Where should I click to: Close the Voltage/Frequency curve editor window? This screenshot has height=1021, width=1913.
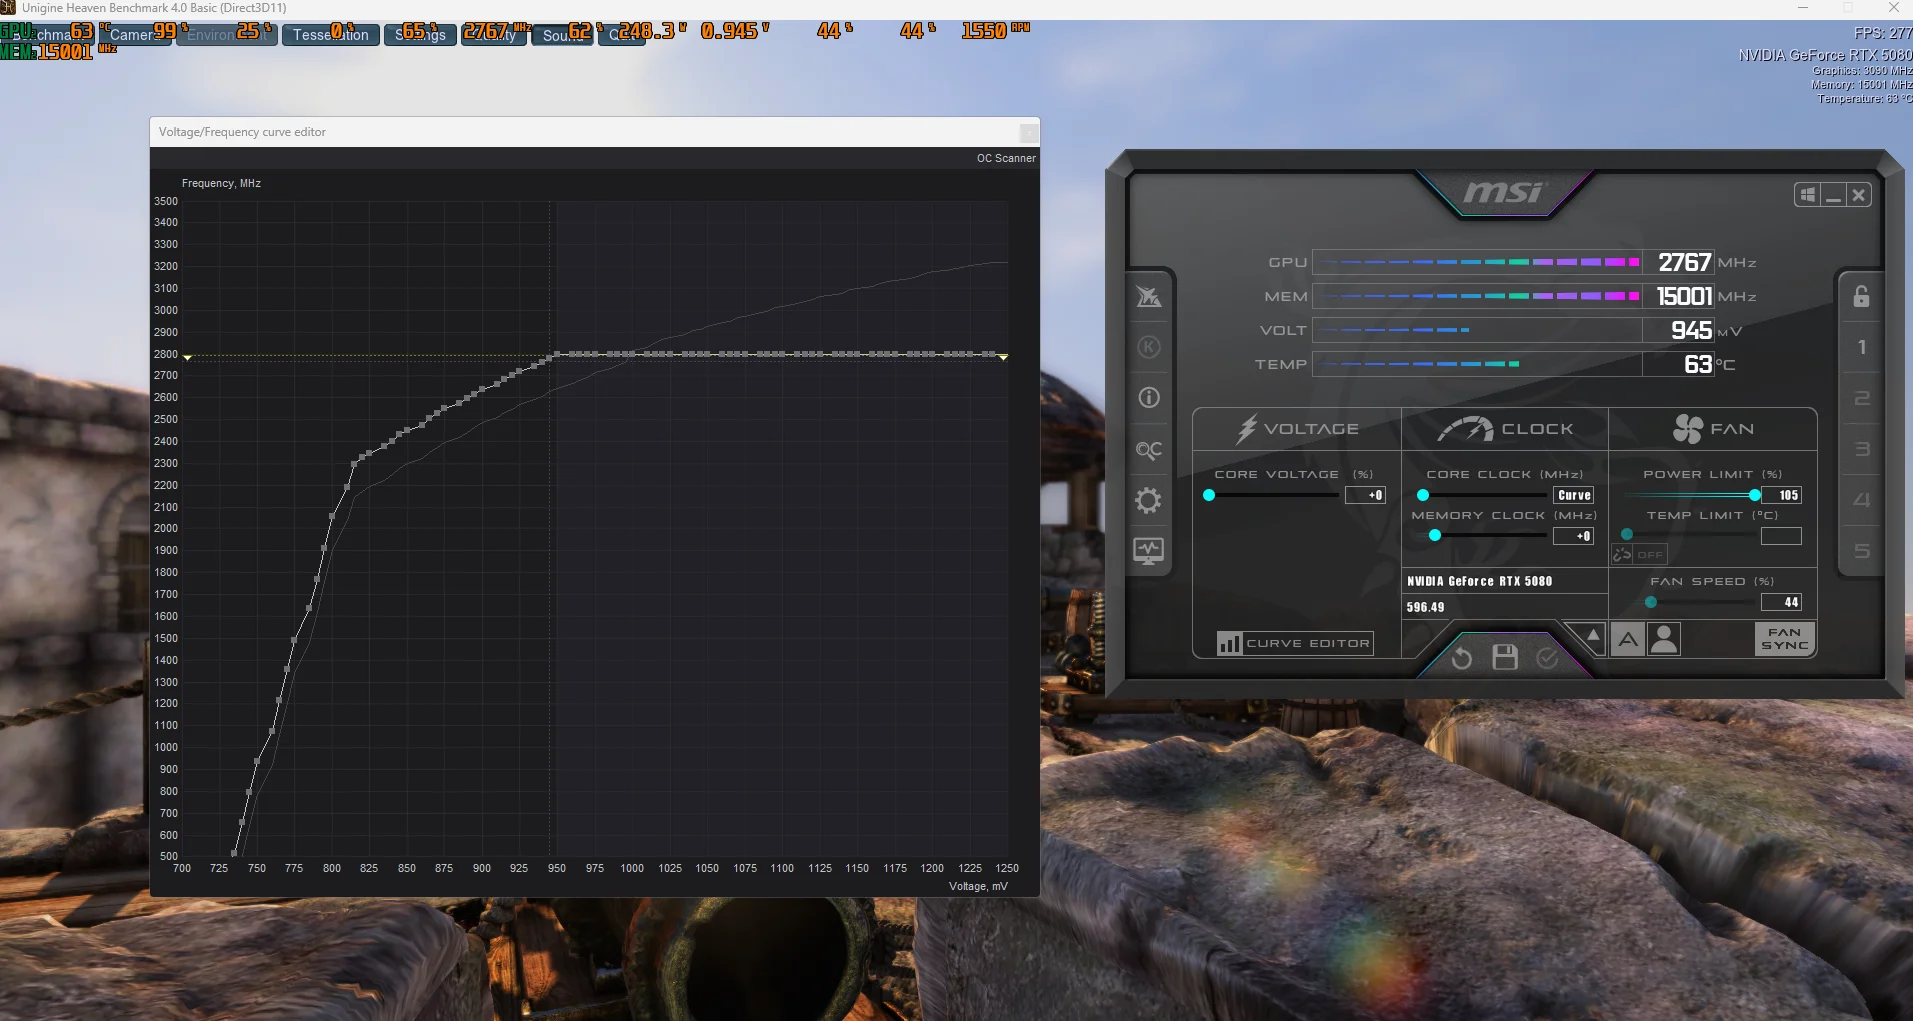[1028, 132]
